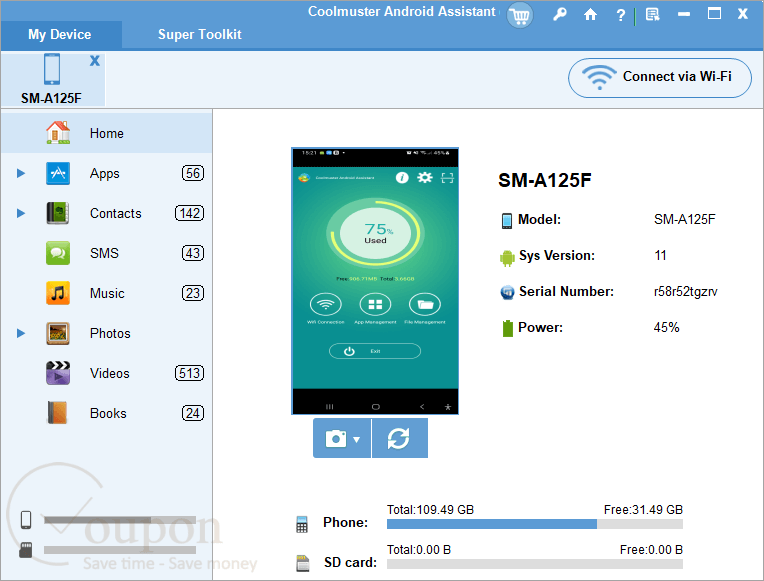Click the SD card storage icon

303,563
